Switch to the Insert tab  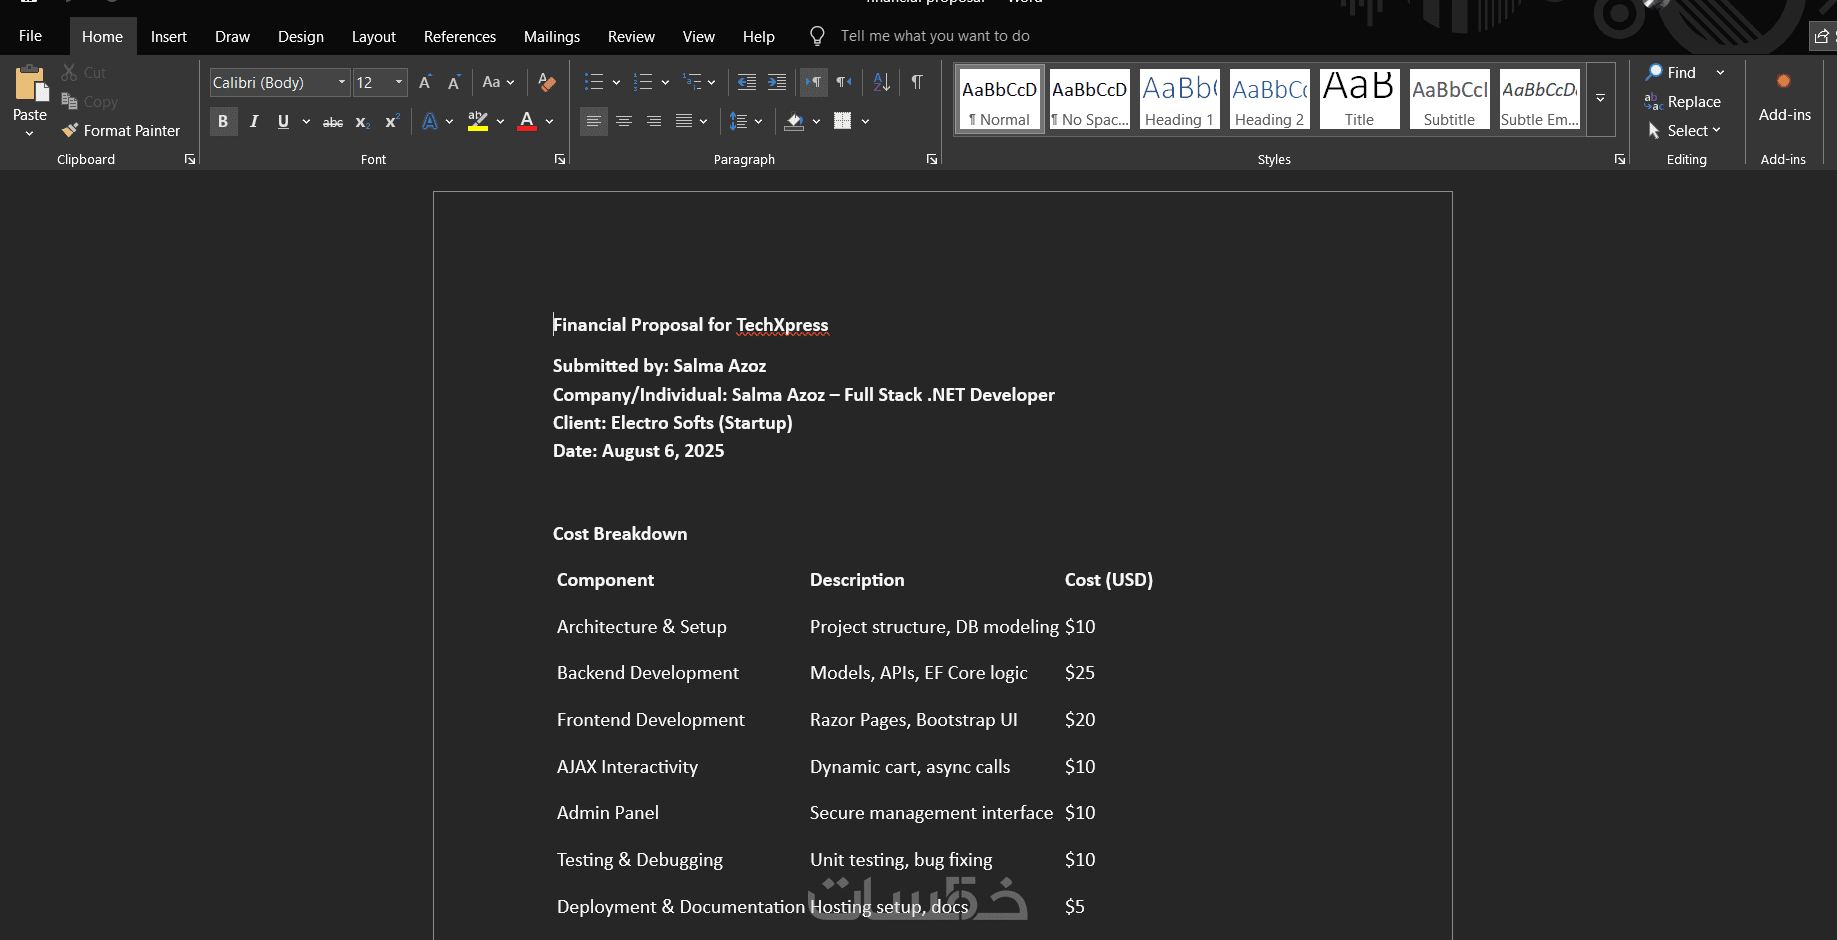tap(169, 37)
